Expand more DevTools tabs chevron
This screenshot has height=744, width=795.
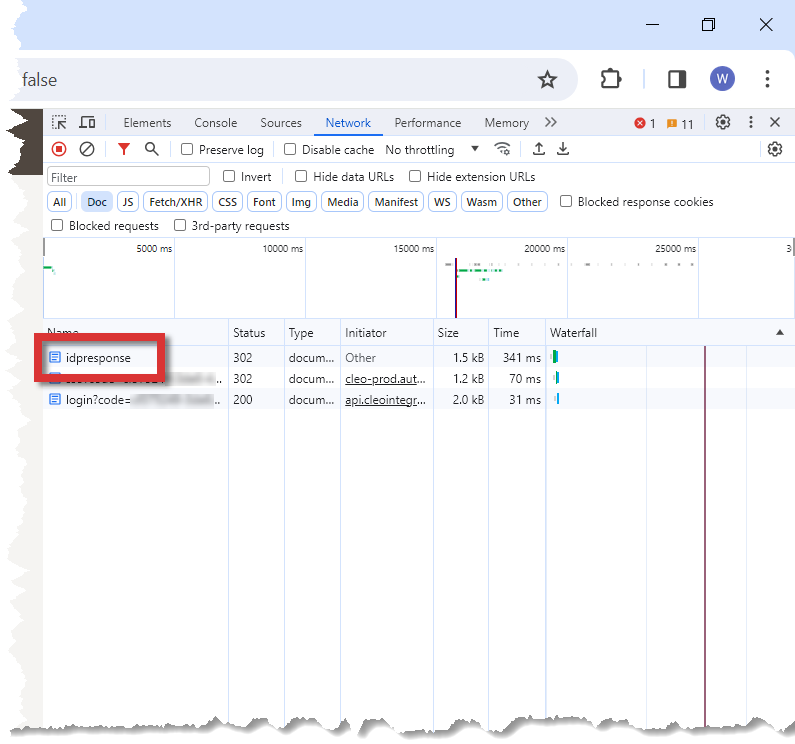click(551, 122)
